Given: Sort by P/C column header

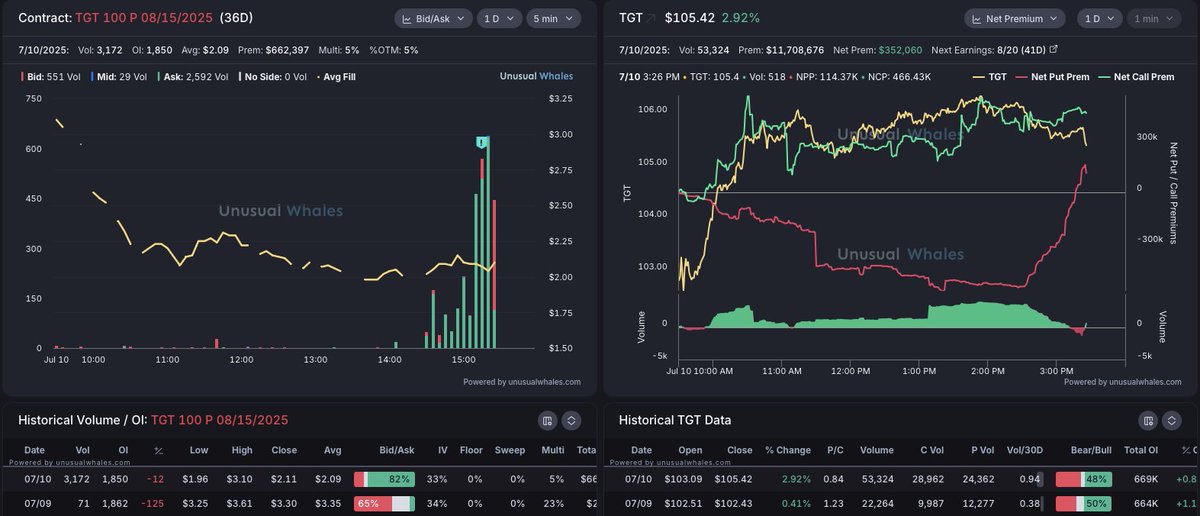Looking at the screenshot, I should pyautogui.click(x=835, y=451).
